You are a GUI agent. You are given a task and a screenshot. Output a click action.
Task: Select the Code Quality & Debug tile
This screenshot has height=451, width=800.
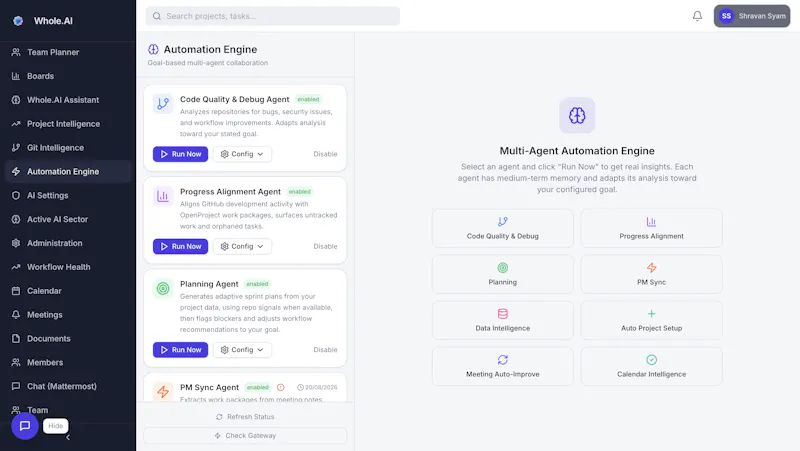point(503,228)
